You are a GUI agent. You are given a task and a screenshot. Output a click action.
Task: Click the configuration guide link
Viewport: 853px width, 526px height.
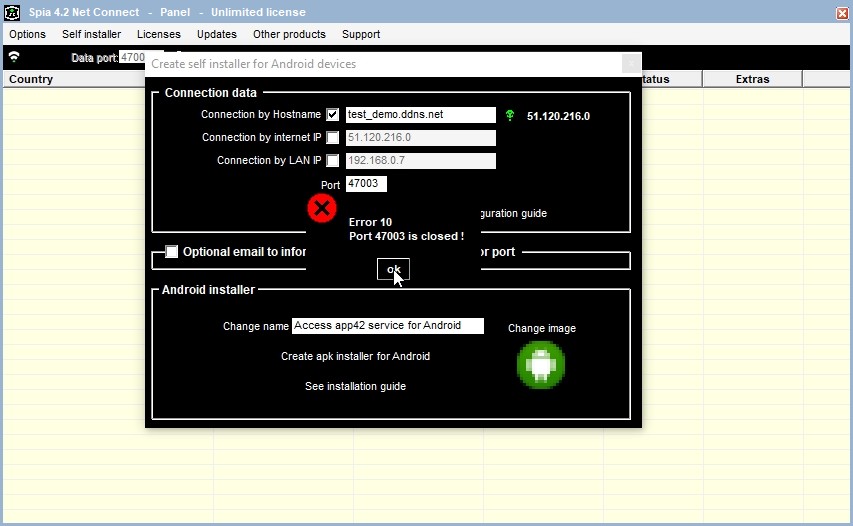click(x=514, y=213)
